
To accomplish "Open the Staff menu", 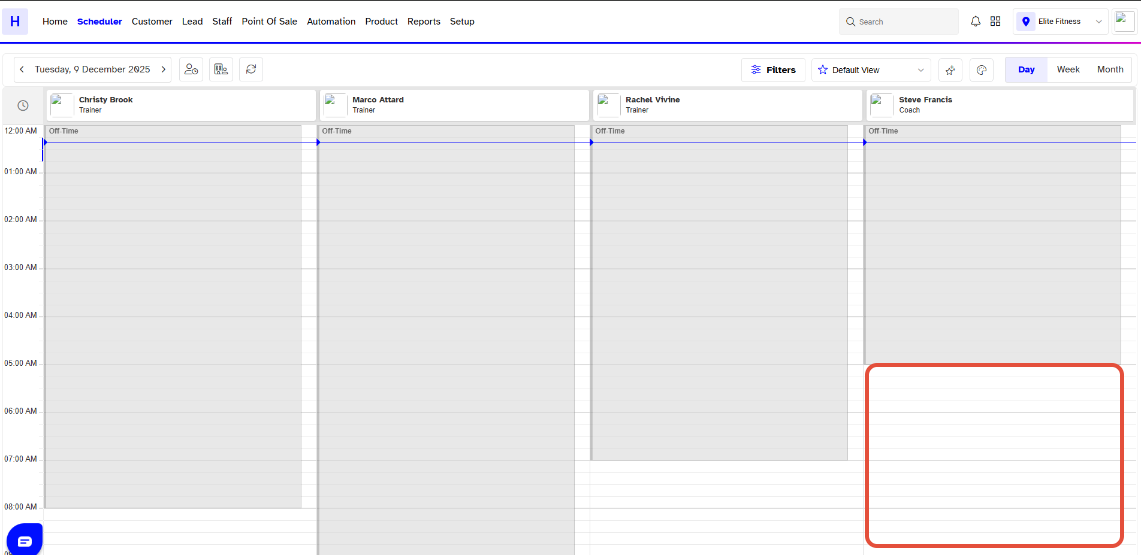I will (x=222, y=22).
